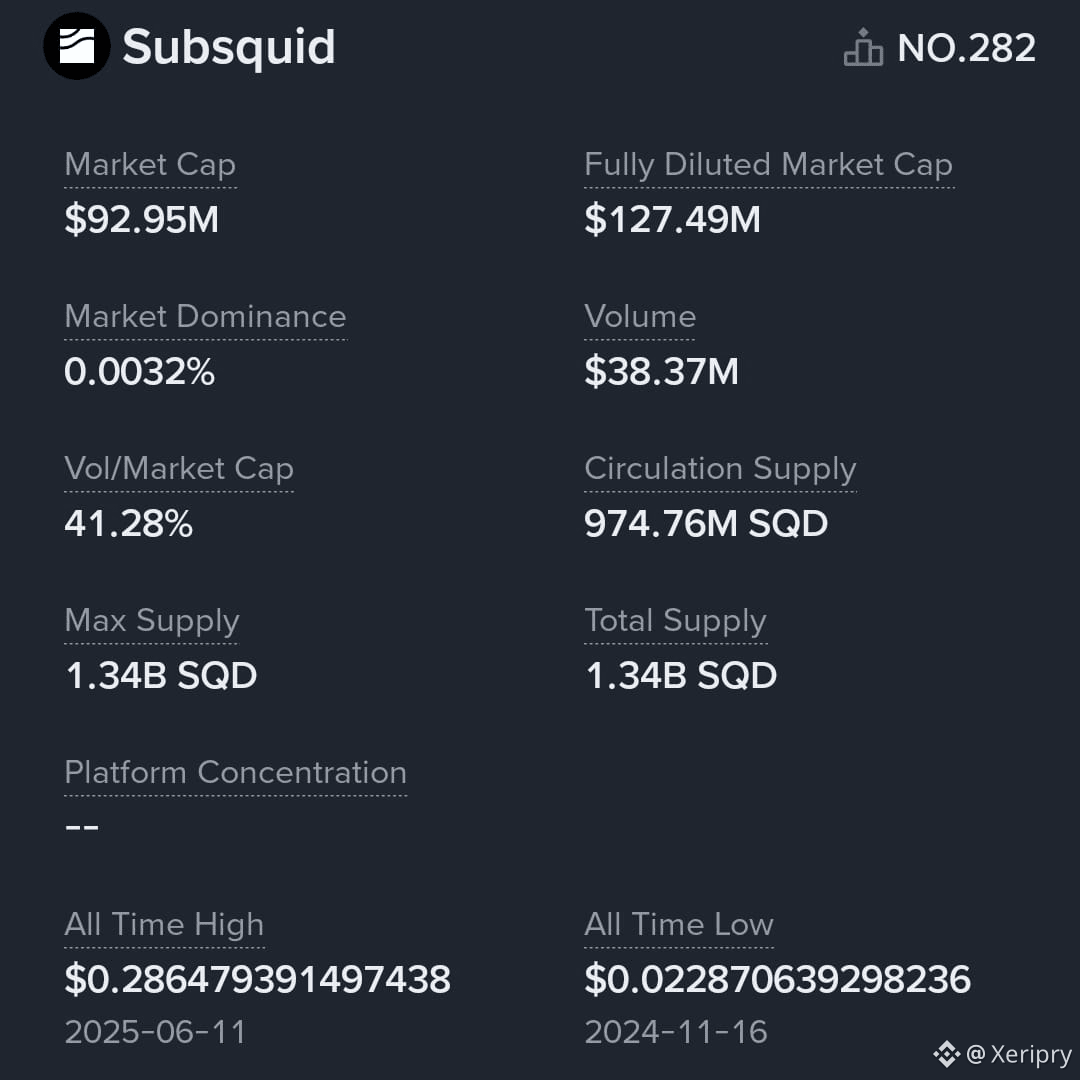Click the Binance watermark icon

tap(946, 1054)
